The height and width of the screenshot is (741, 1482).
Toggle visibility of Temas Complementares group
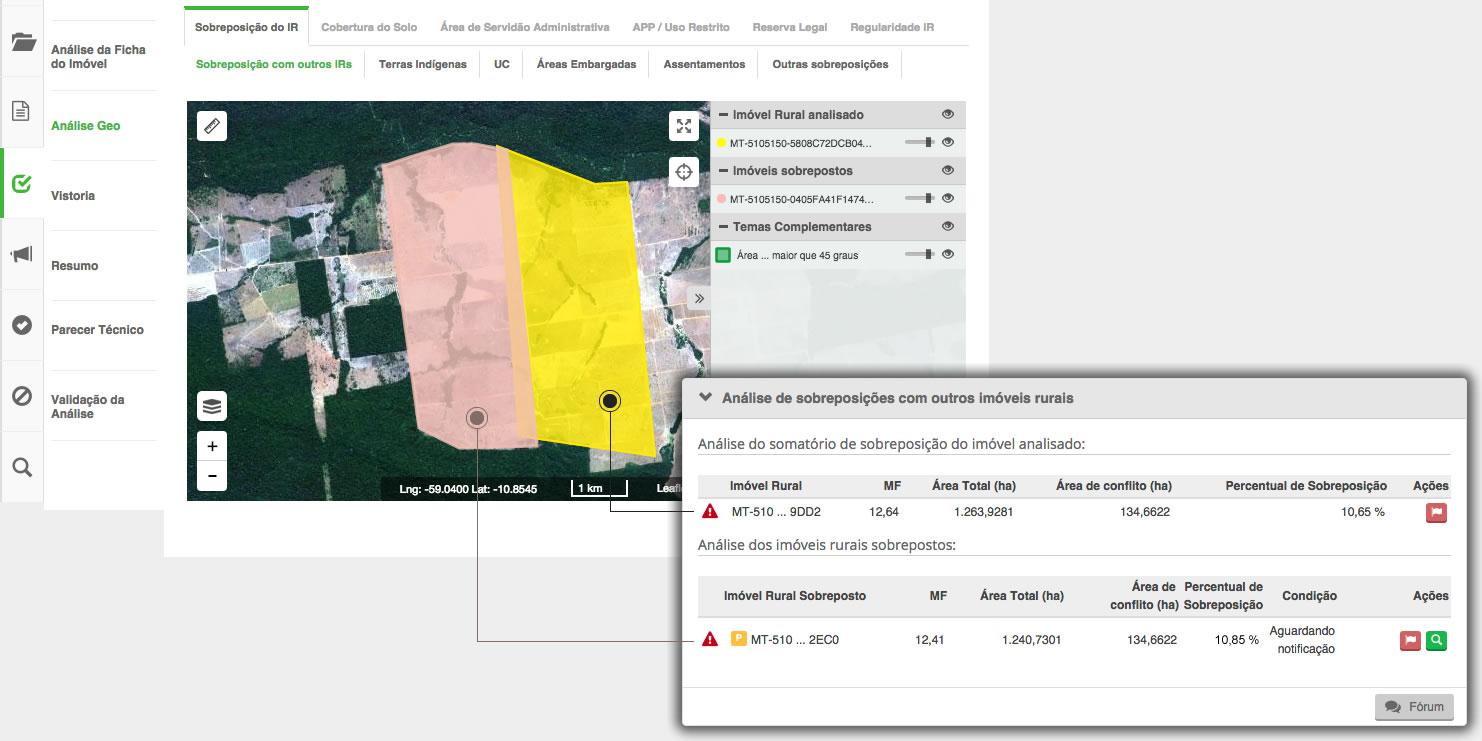point(947,227)
